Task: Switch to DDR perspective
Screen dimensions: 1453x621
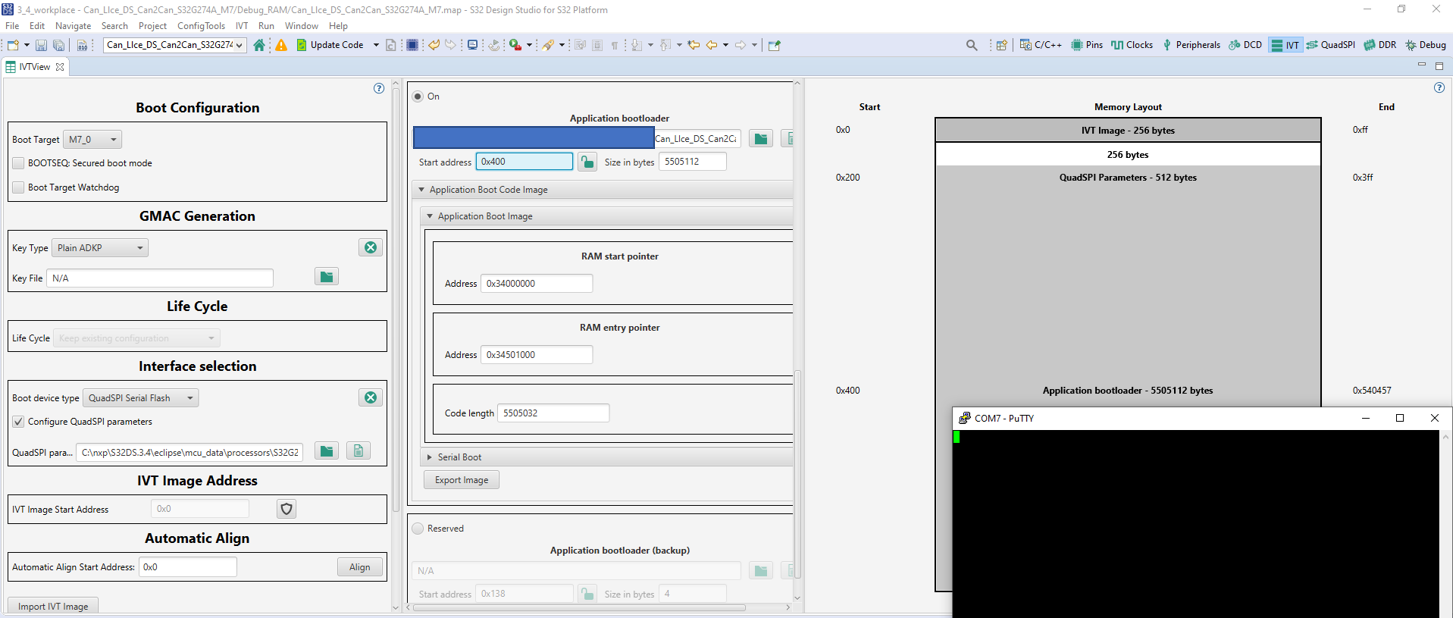Action: click(x=1380, y=45)
